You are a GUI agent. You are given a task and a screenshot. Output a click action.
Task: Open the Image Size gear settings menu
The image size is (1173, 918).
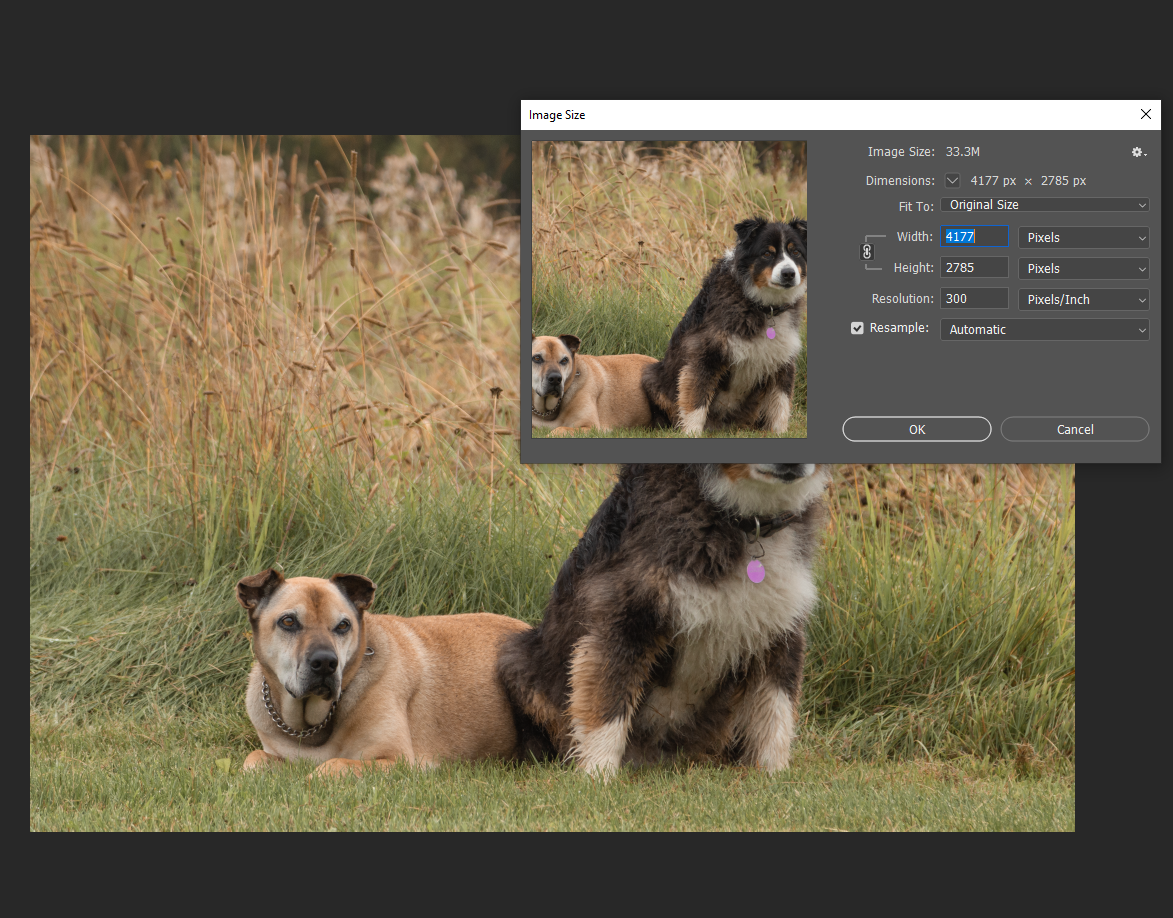point(1137,152)
